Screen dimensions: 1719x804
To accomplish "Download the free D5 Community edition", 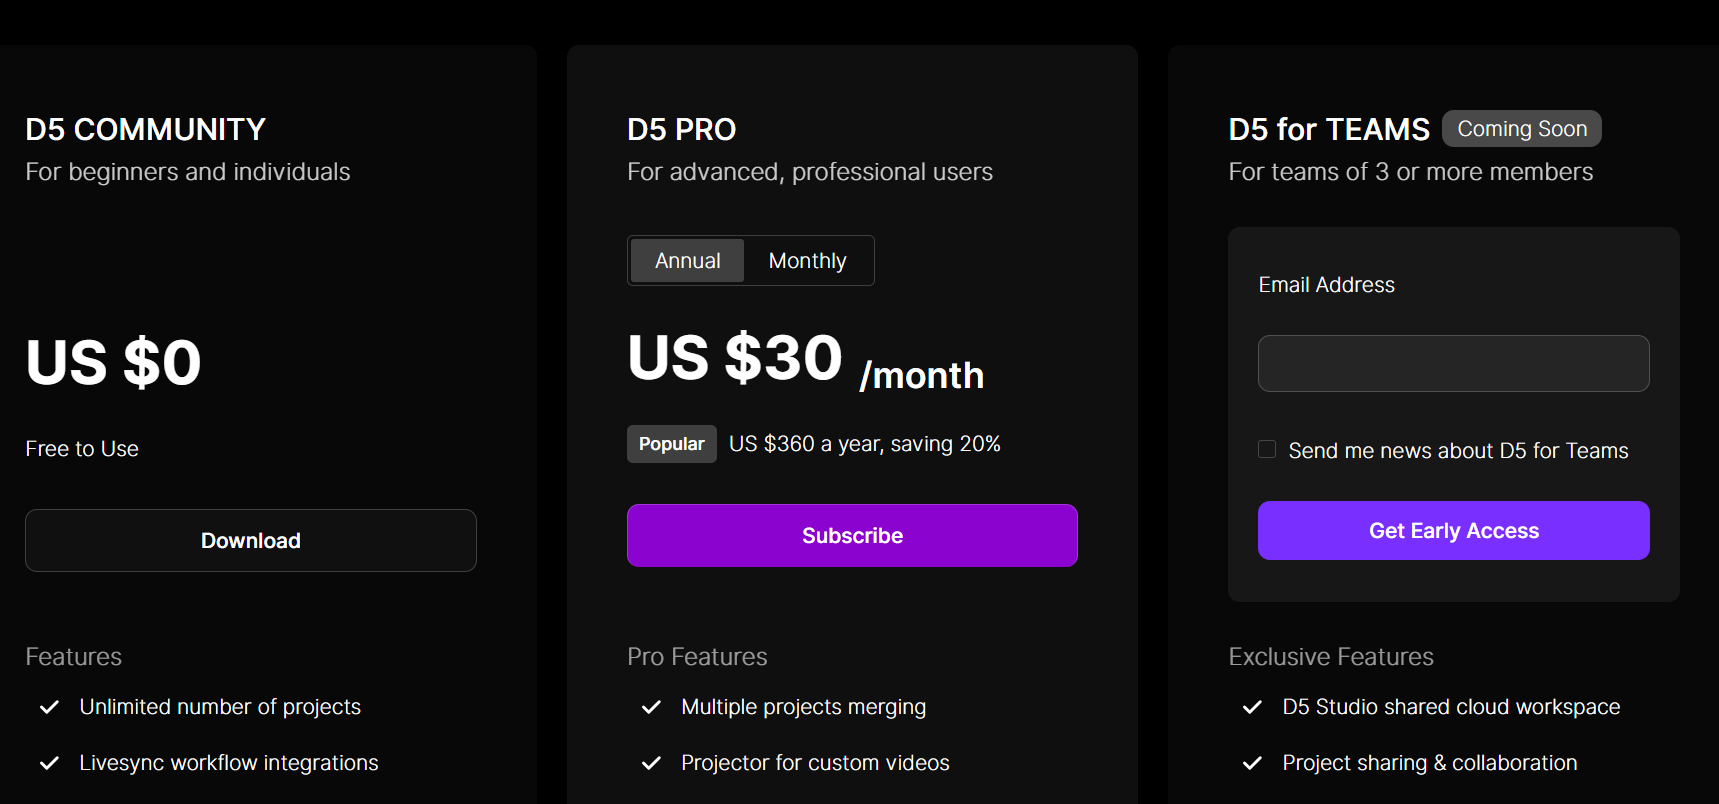I will pos(251,541).
